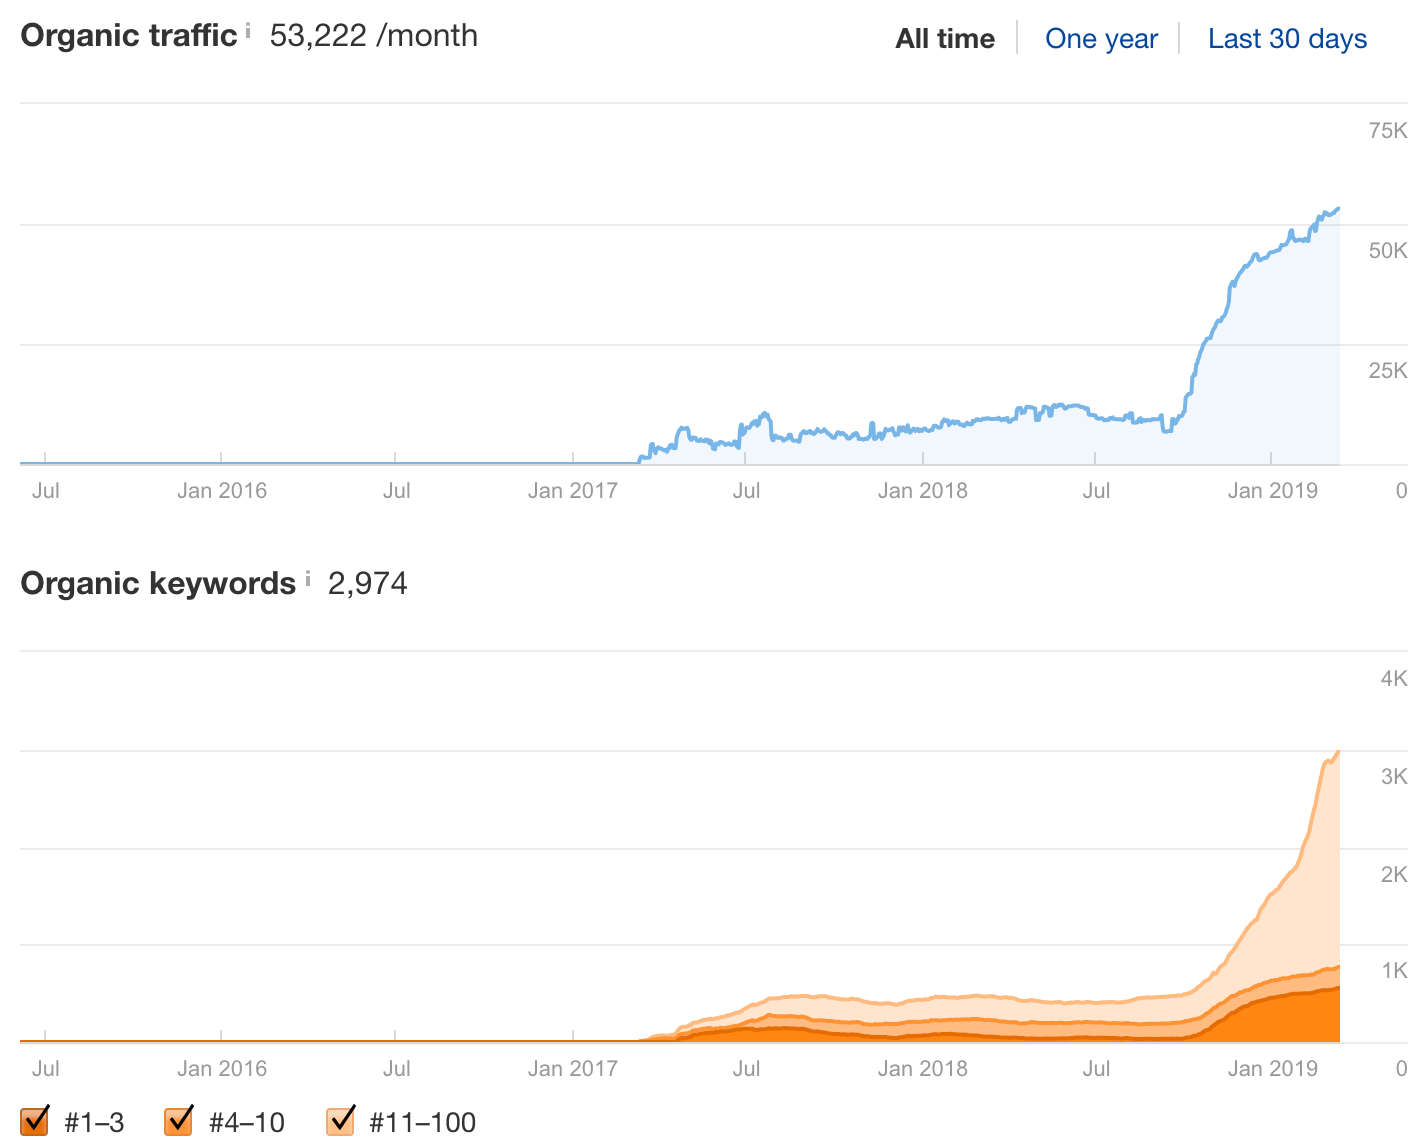
Task: Click the Jan 2019 label on traffic chart
Action: (x=1272, y=490)
